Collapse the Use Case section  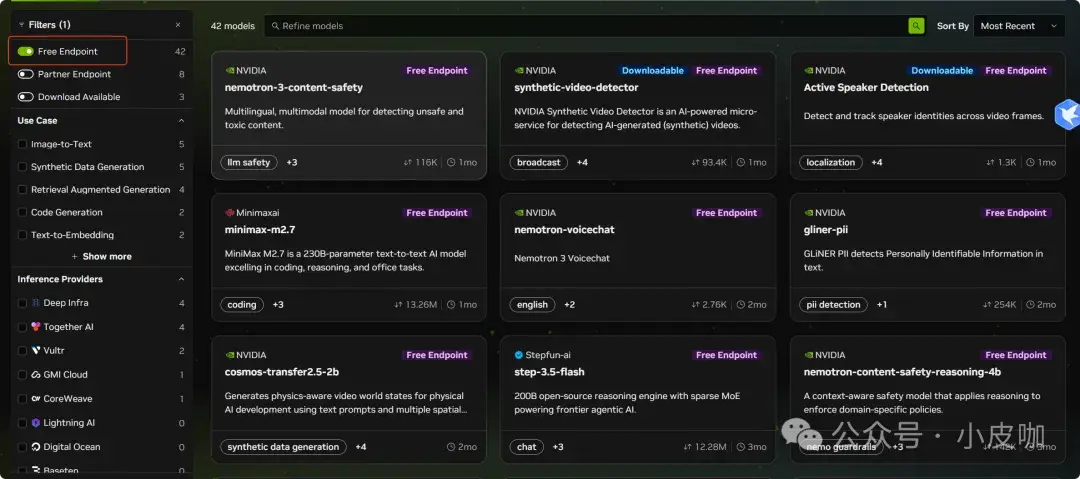[181, 121]
